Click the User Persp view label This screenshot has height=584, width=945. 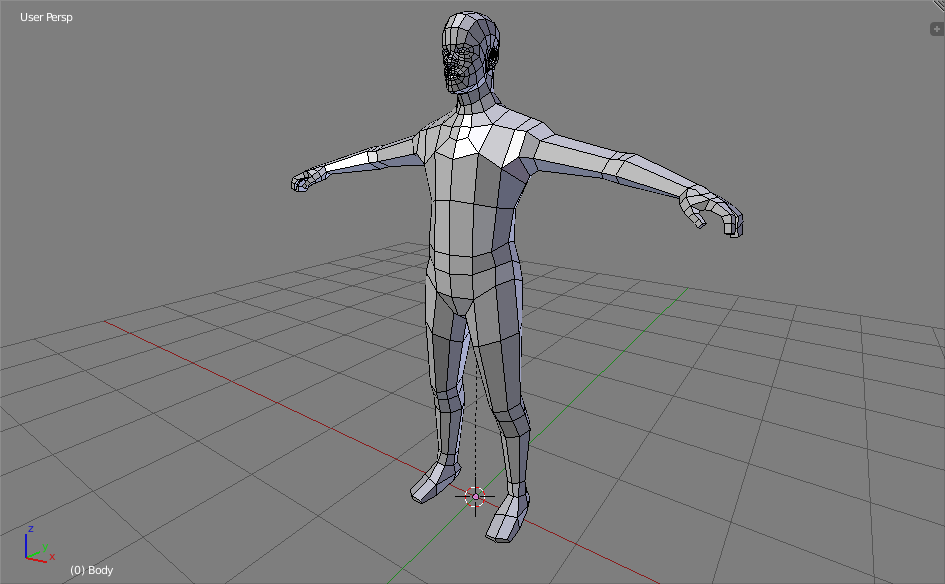click(46, 17)
